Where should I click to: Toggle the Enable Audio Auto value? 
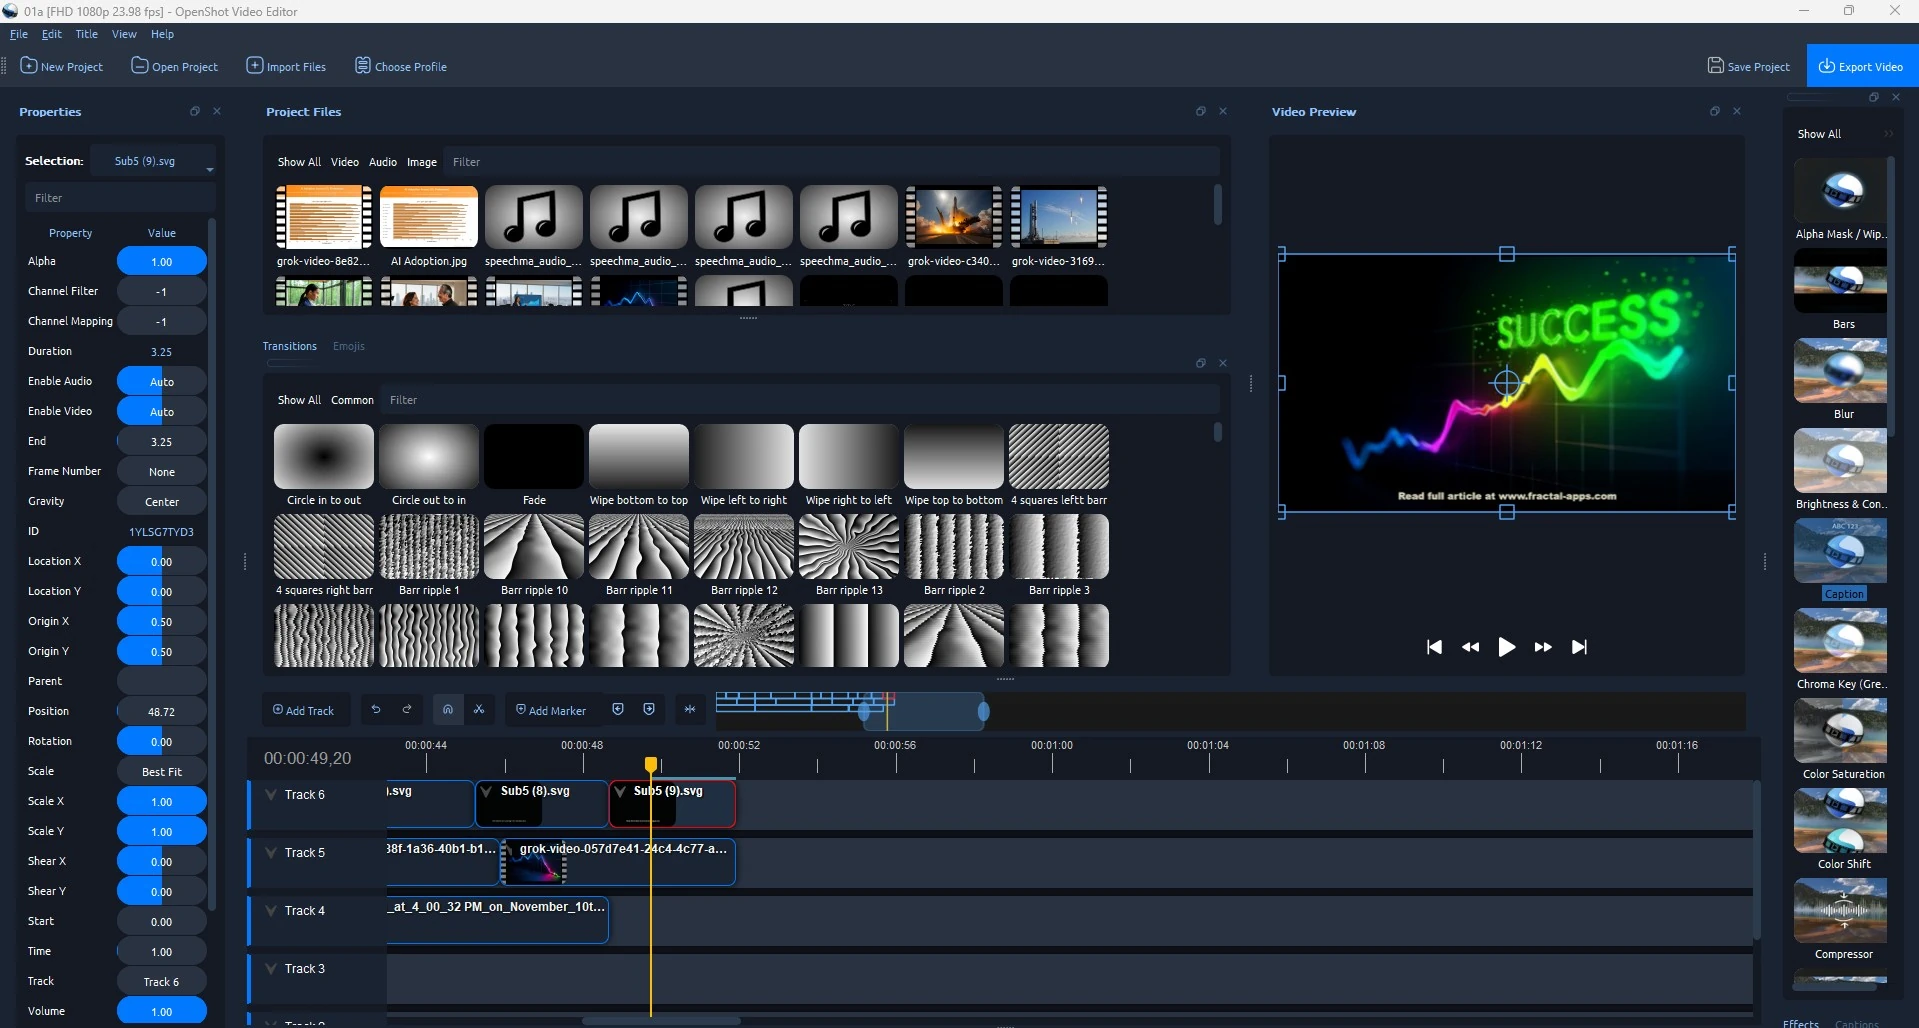161,382
